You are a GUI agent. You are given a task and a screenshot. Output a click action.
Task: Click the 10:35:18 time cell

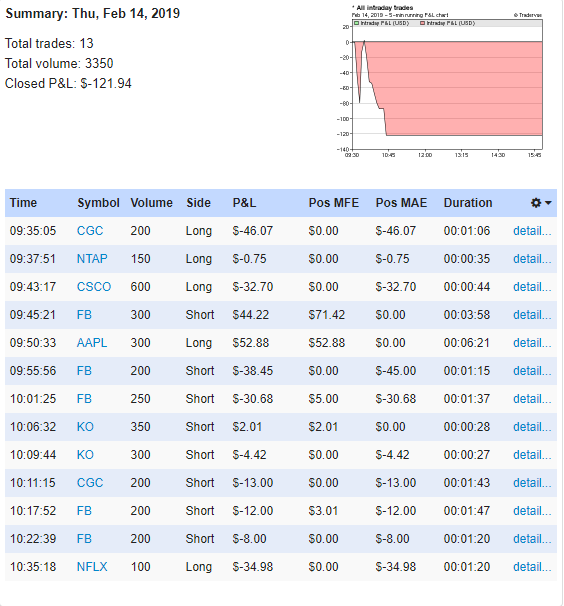33,567
